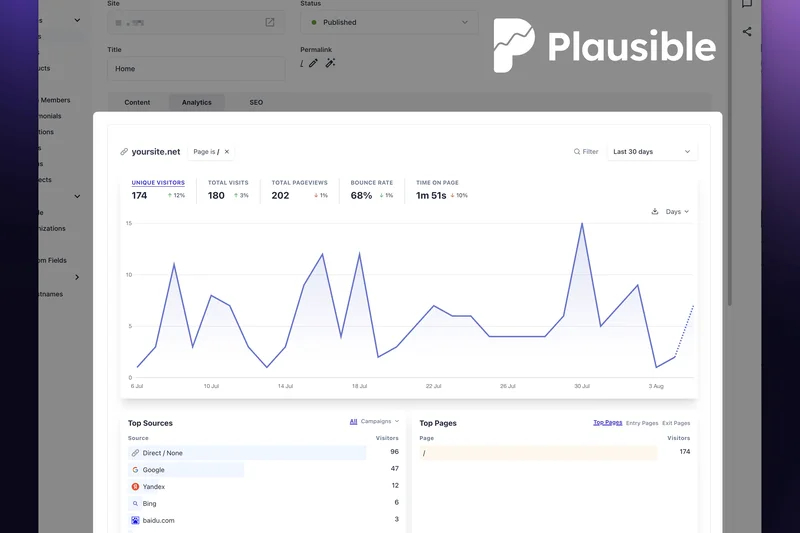Click the Bing source row
Image resolution: width=800 pixels, height=533 pixels.
click(263, 503)
